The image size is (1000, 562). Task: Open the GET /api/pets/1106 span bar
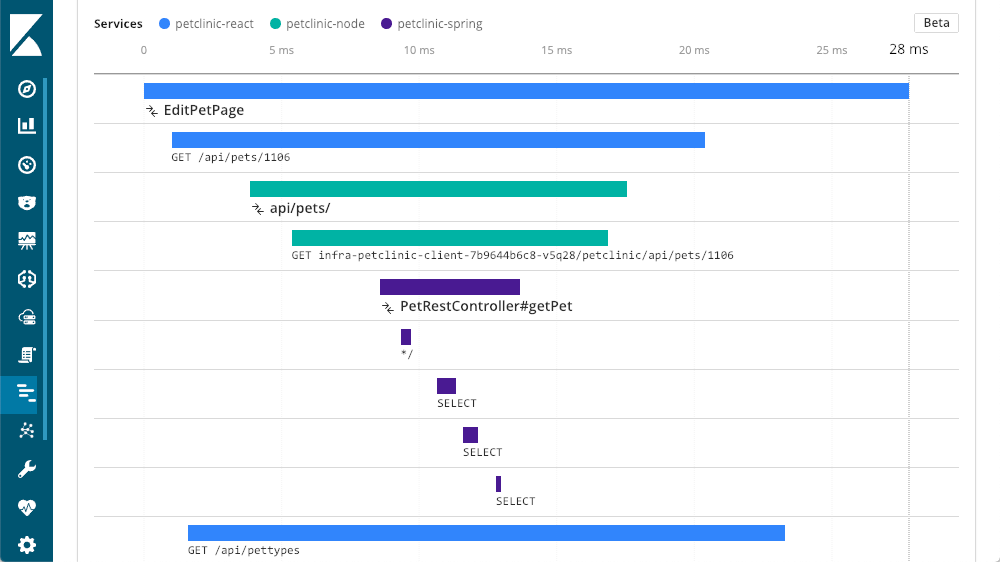(x=438, y=140)
